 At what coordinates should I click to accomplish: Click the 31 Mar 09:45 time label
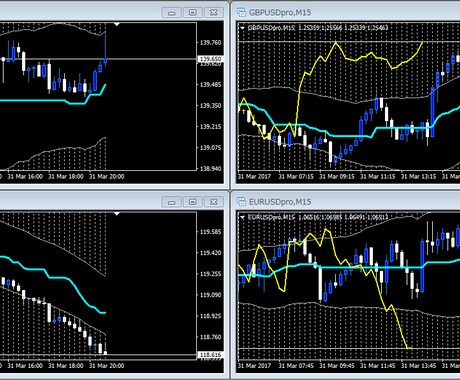[x=337, y=366]
